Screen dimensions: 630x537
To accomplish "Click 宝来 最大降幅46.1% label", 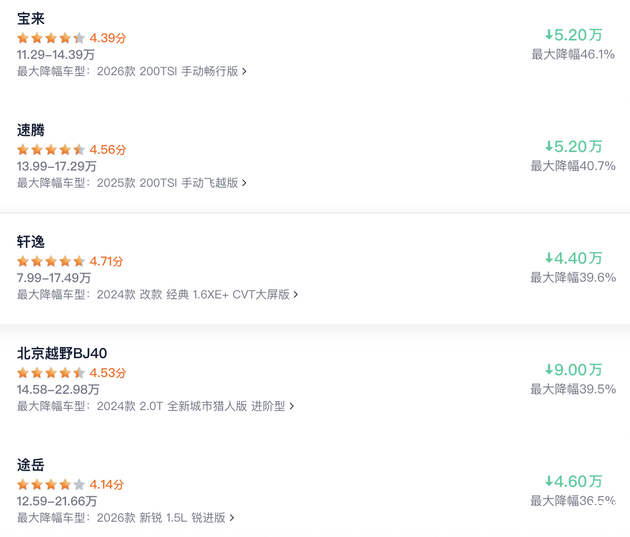I will (573, 54).
